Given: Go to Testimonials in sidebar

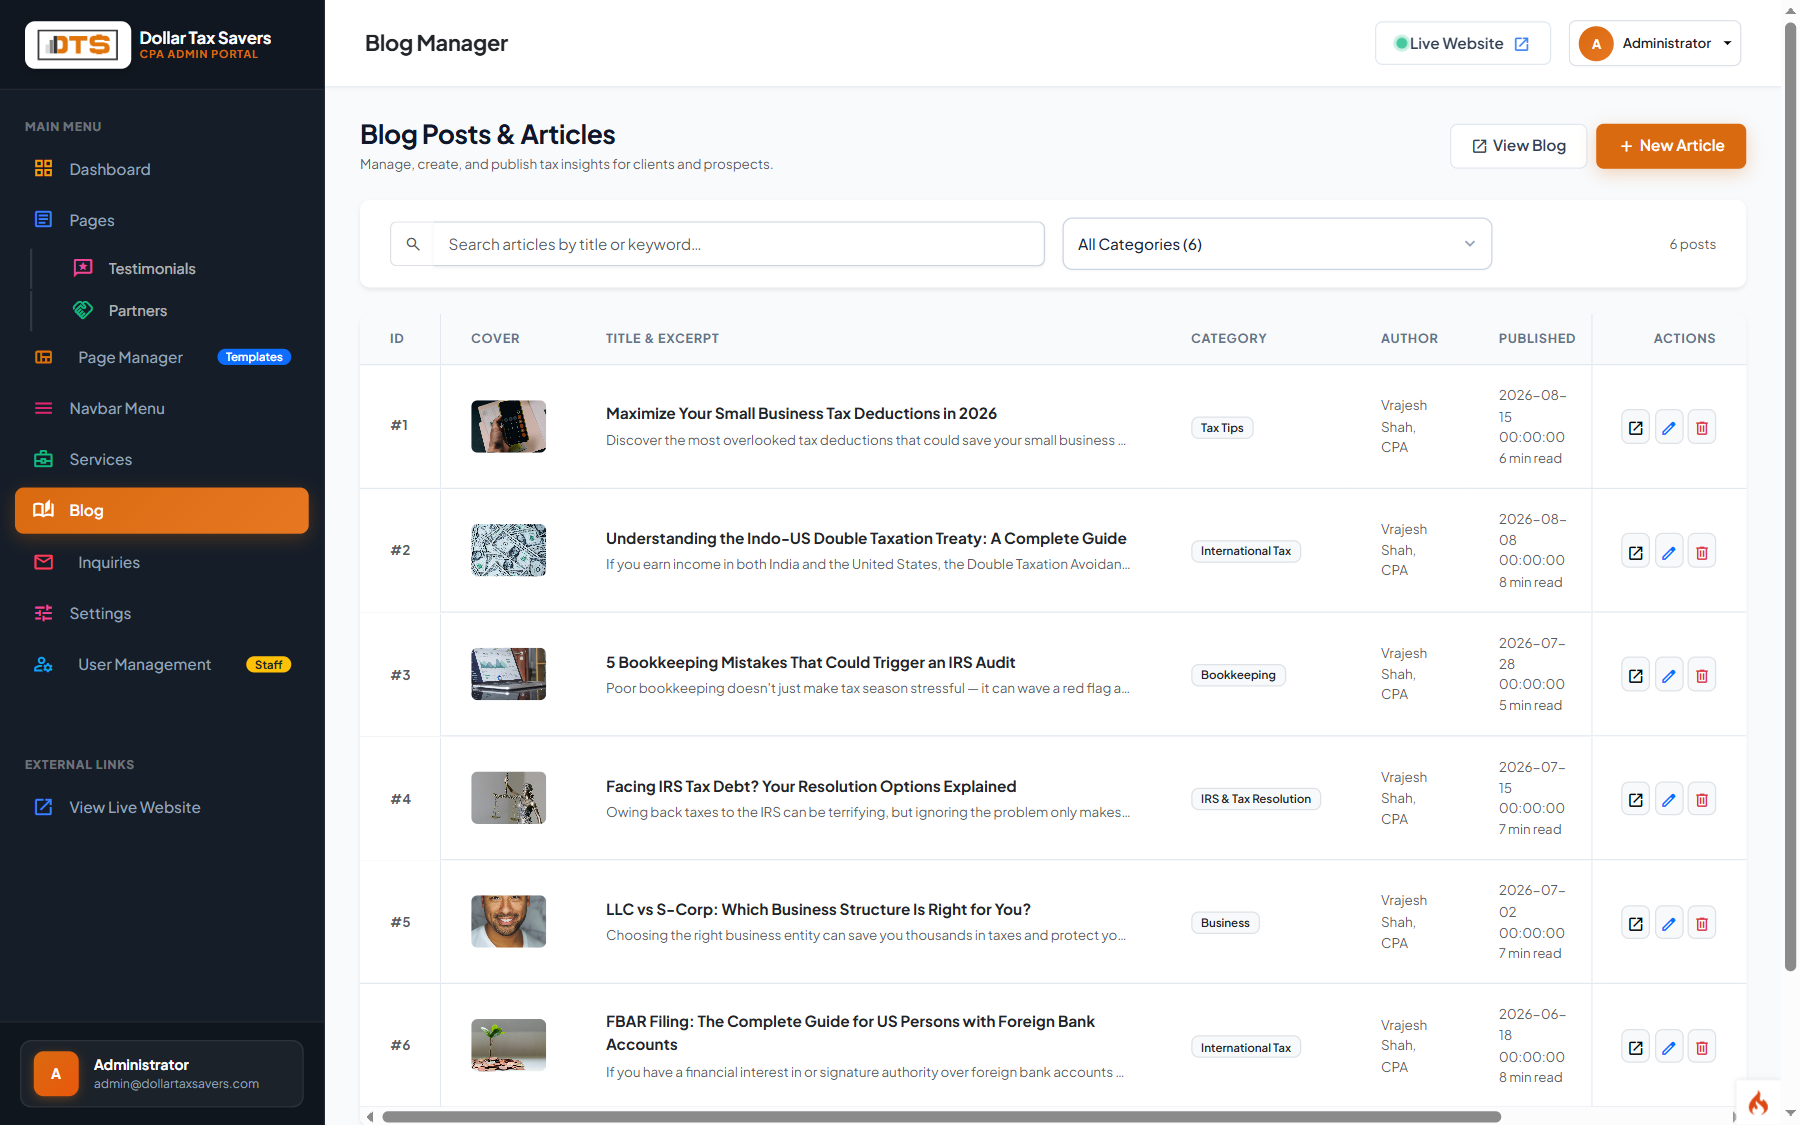Looking at the screenshot, I should pos(152,268).
